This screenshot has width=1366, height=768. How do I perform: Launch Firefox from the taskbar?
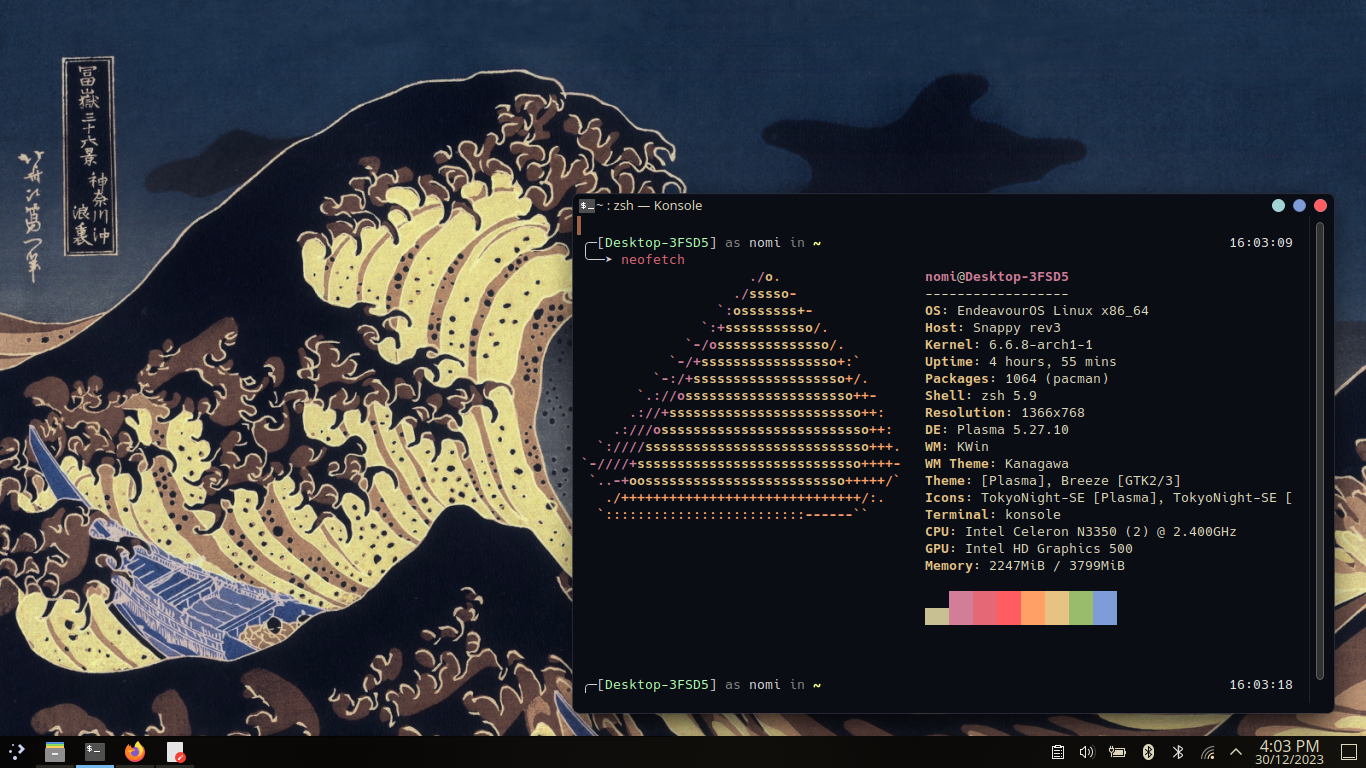click(135, 751)
